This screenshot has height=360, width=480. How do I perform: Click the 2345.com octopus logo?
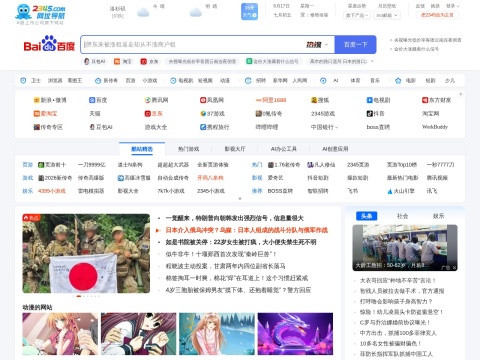(40, 12)
